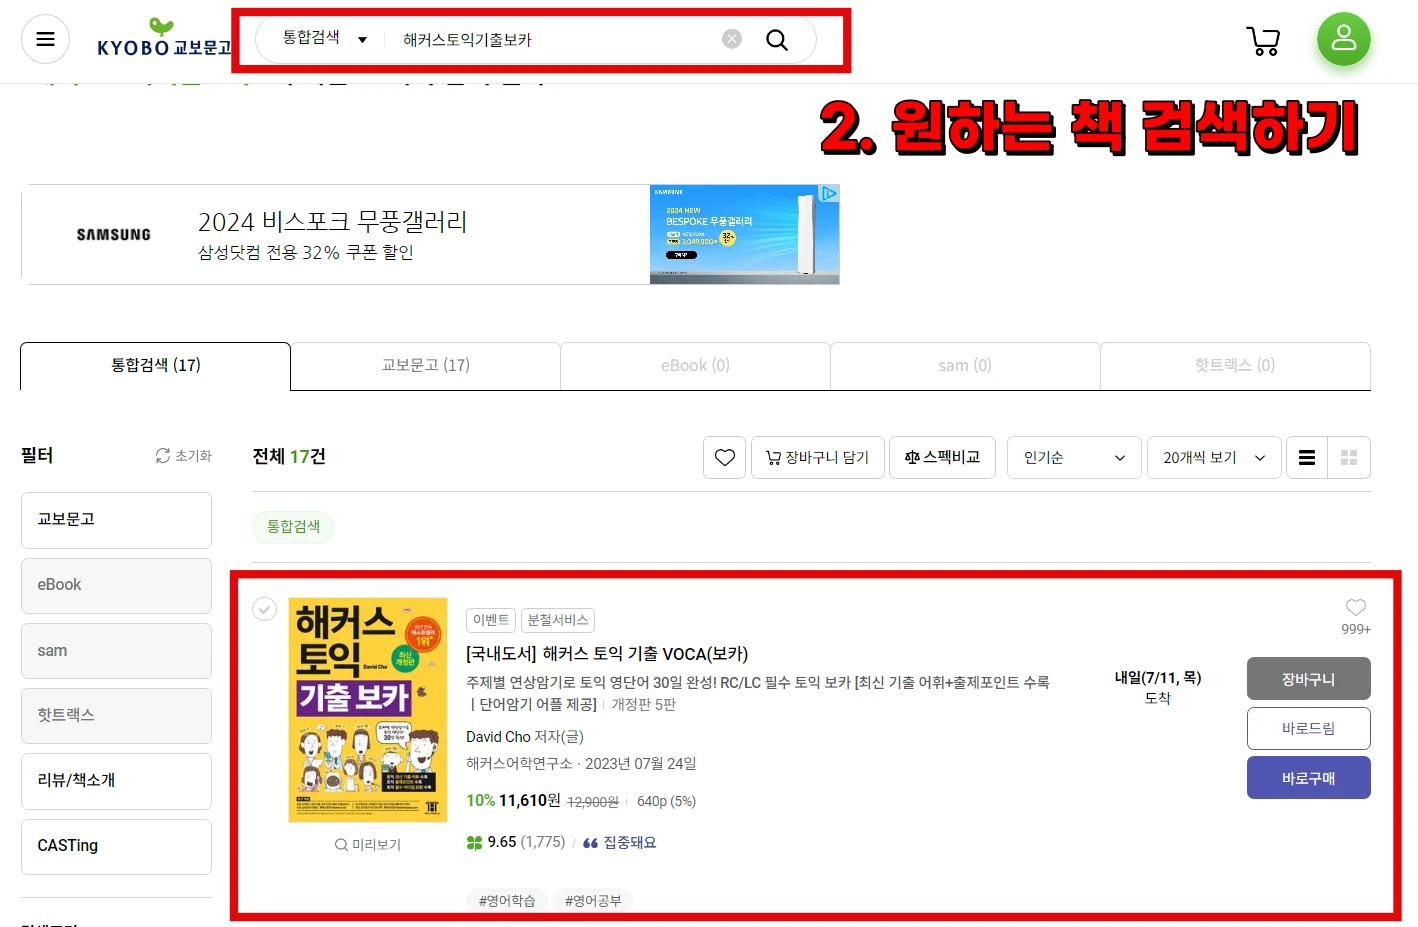
Task: Open the hamburger menu
Action: pos(45,40)
